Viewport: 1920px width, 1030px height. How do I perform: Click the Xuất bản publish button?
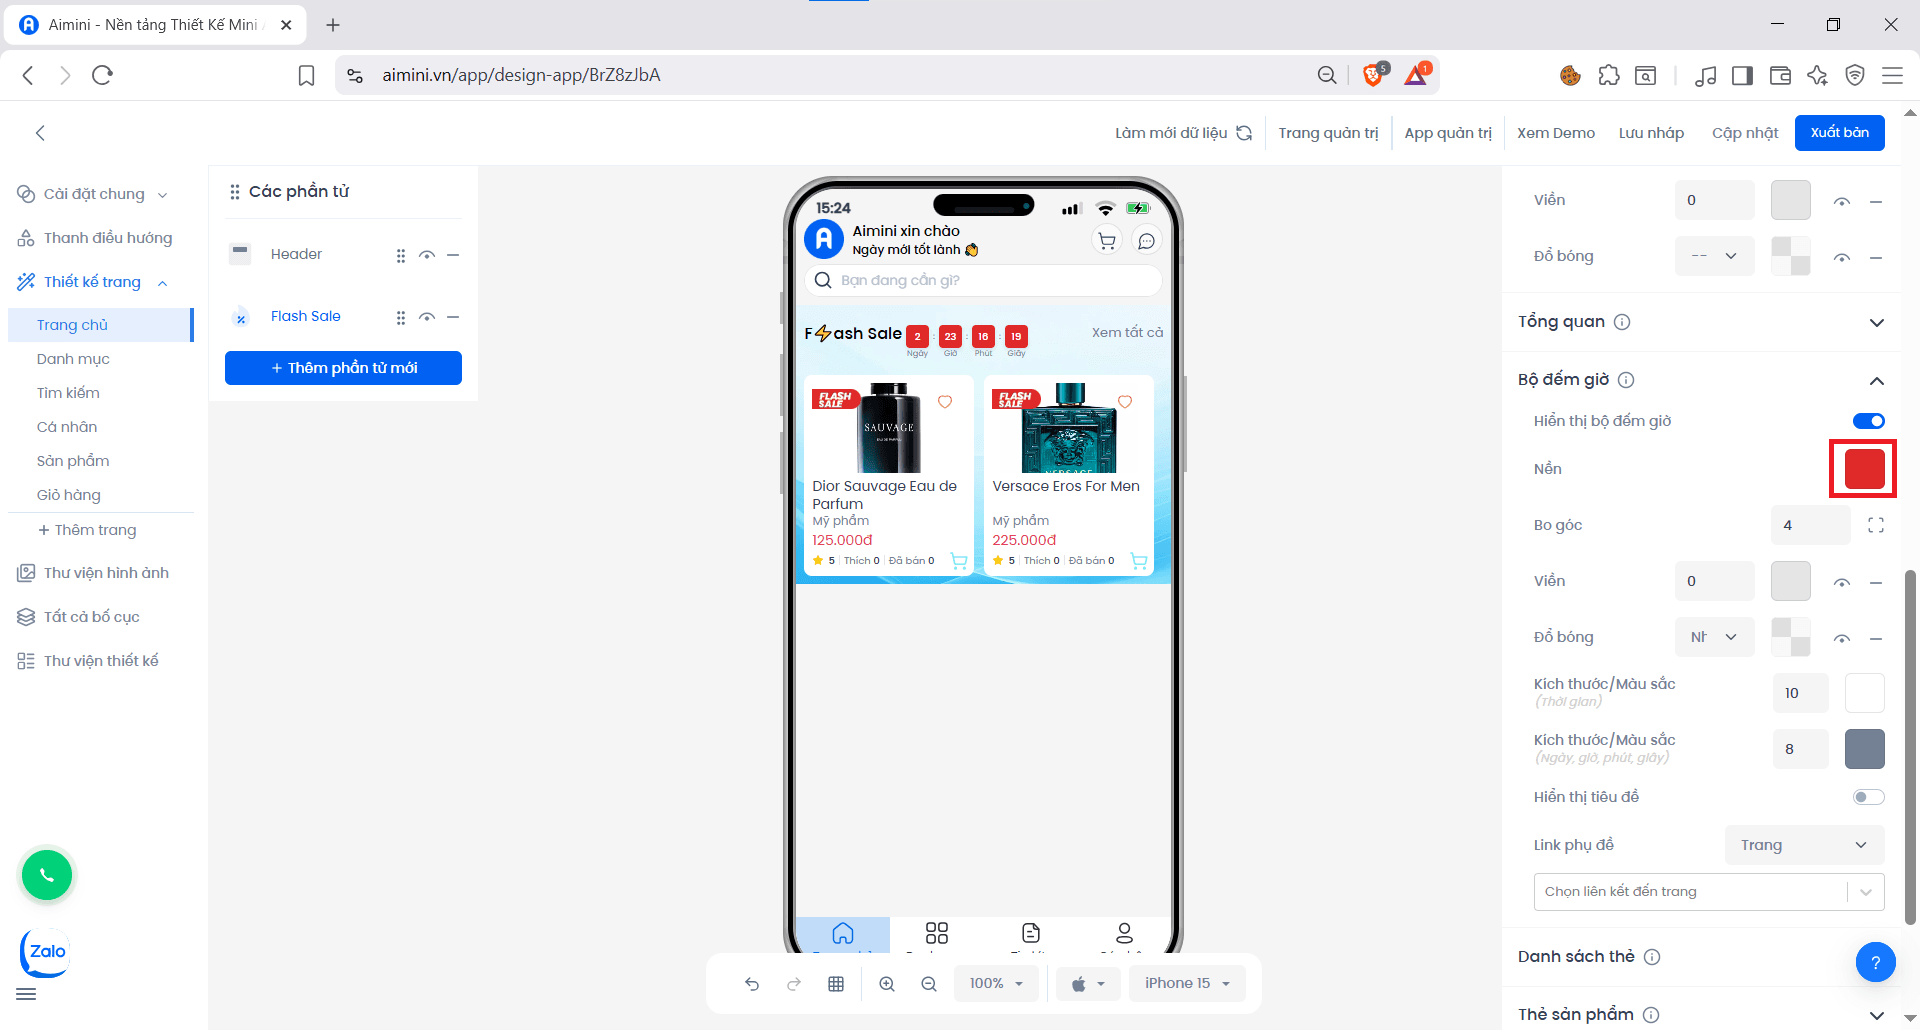click(x=1839, y=133)
